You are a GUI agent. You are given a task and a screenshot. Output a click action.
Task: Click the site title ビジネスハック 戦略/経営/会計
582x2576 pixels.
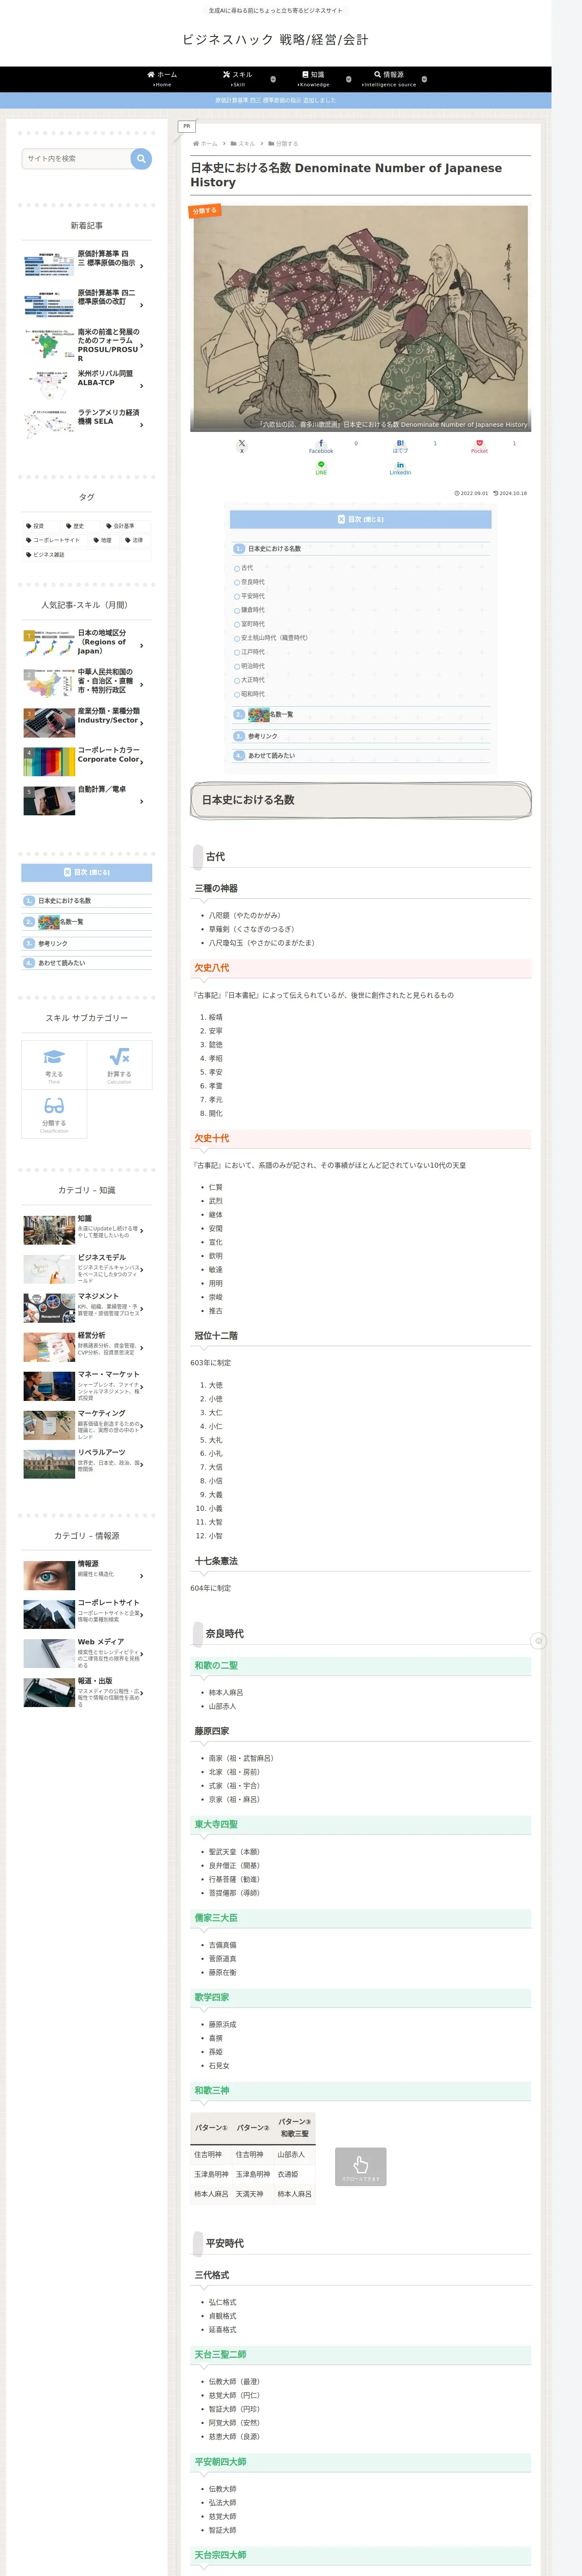click(275, 40)
